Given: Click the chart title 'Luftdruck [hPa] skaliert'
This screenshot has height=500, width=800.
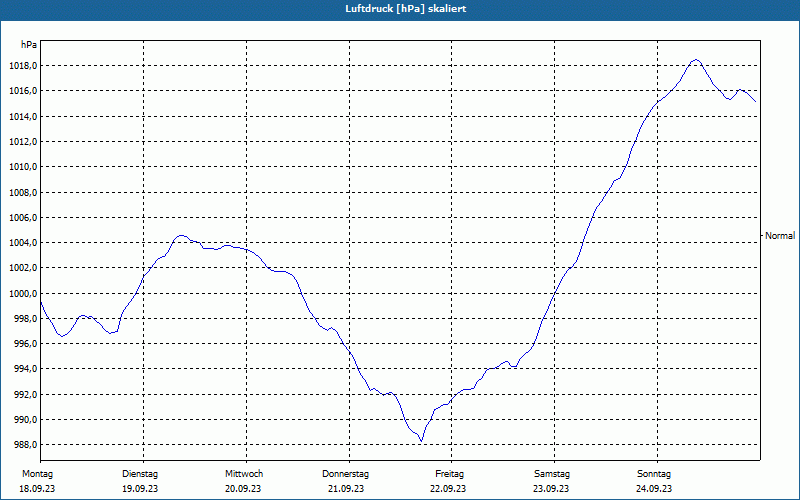Looking at the screenshot, I should [x=405, y=9].
